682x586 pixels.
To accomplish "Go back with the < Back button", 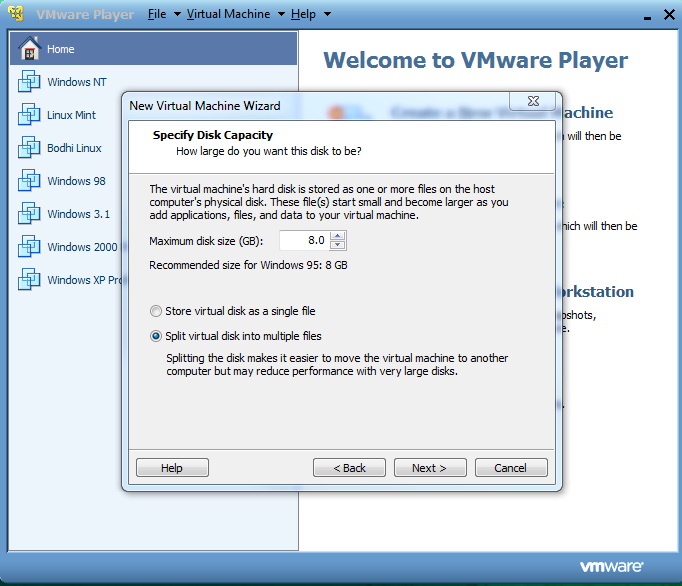I will 349,468.
